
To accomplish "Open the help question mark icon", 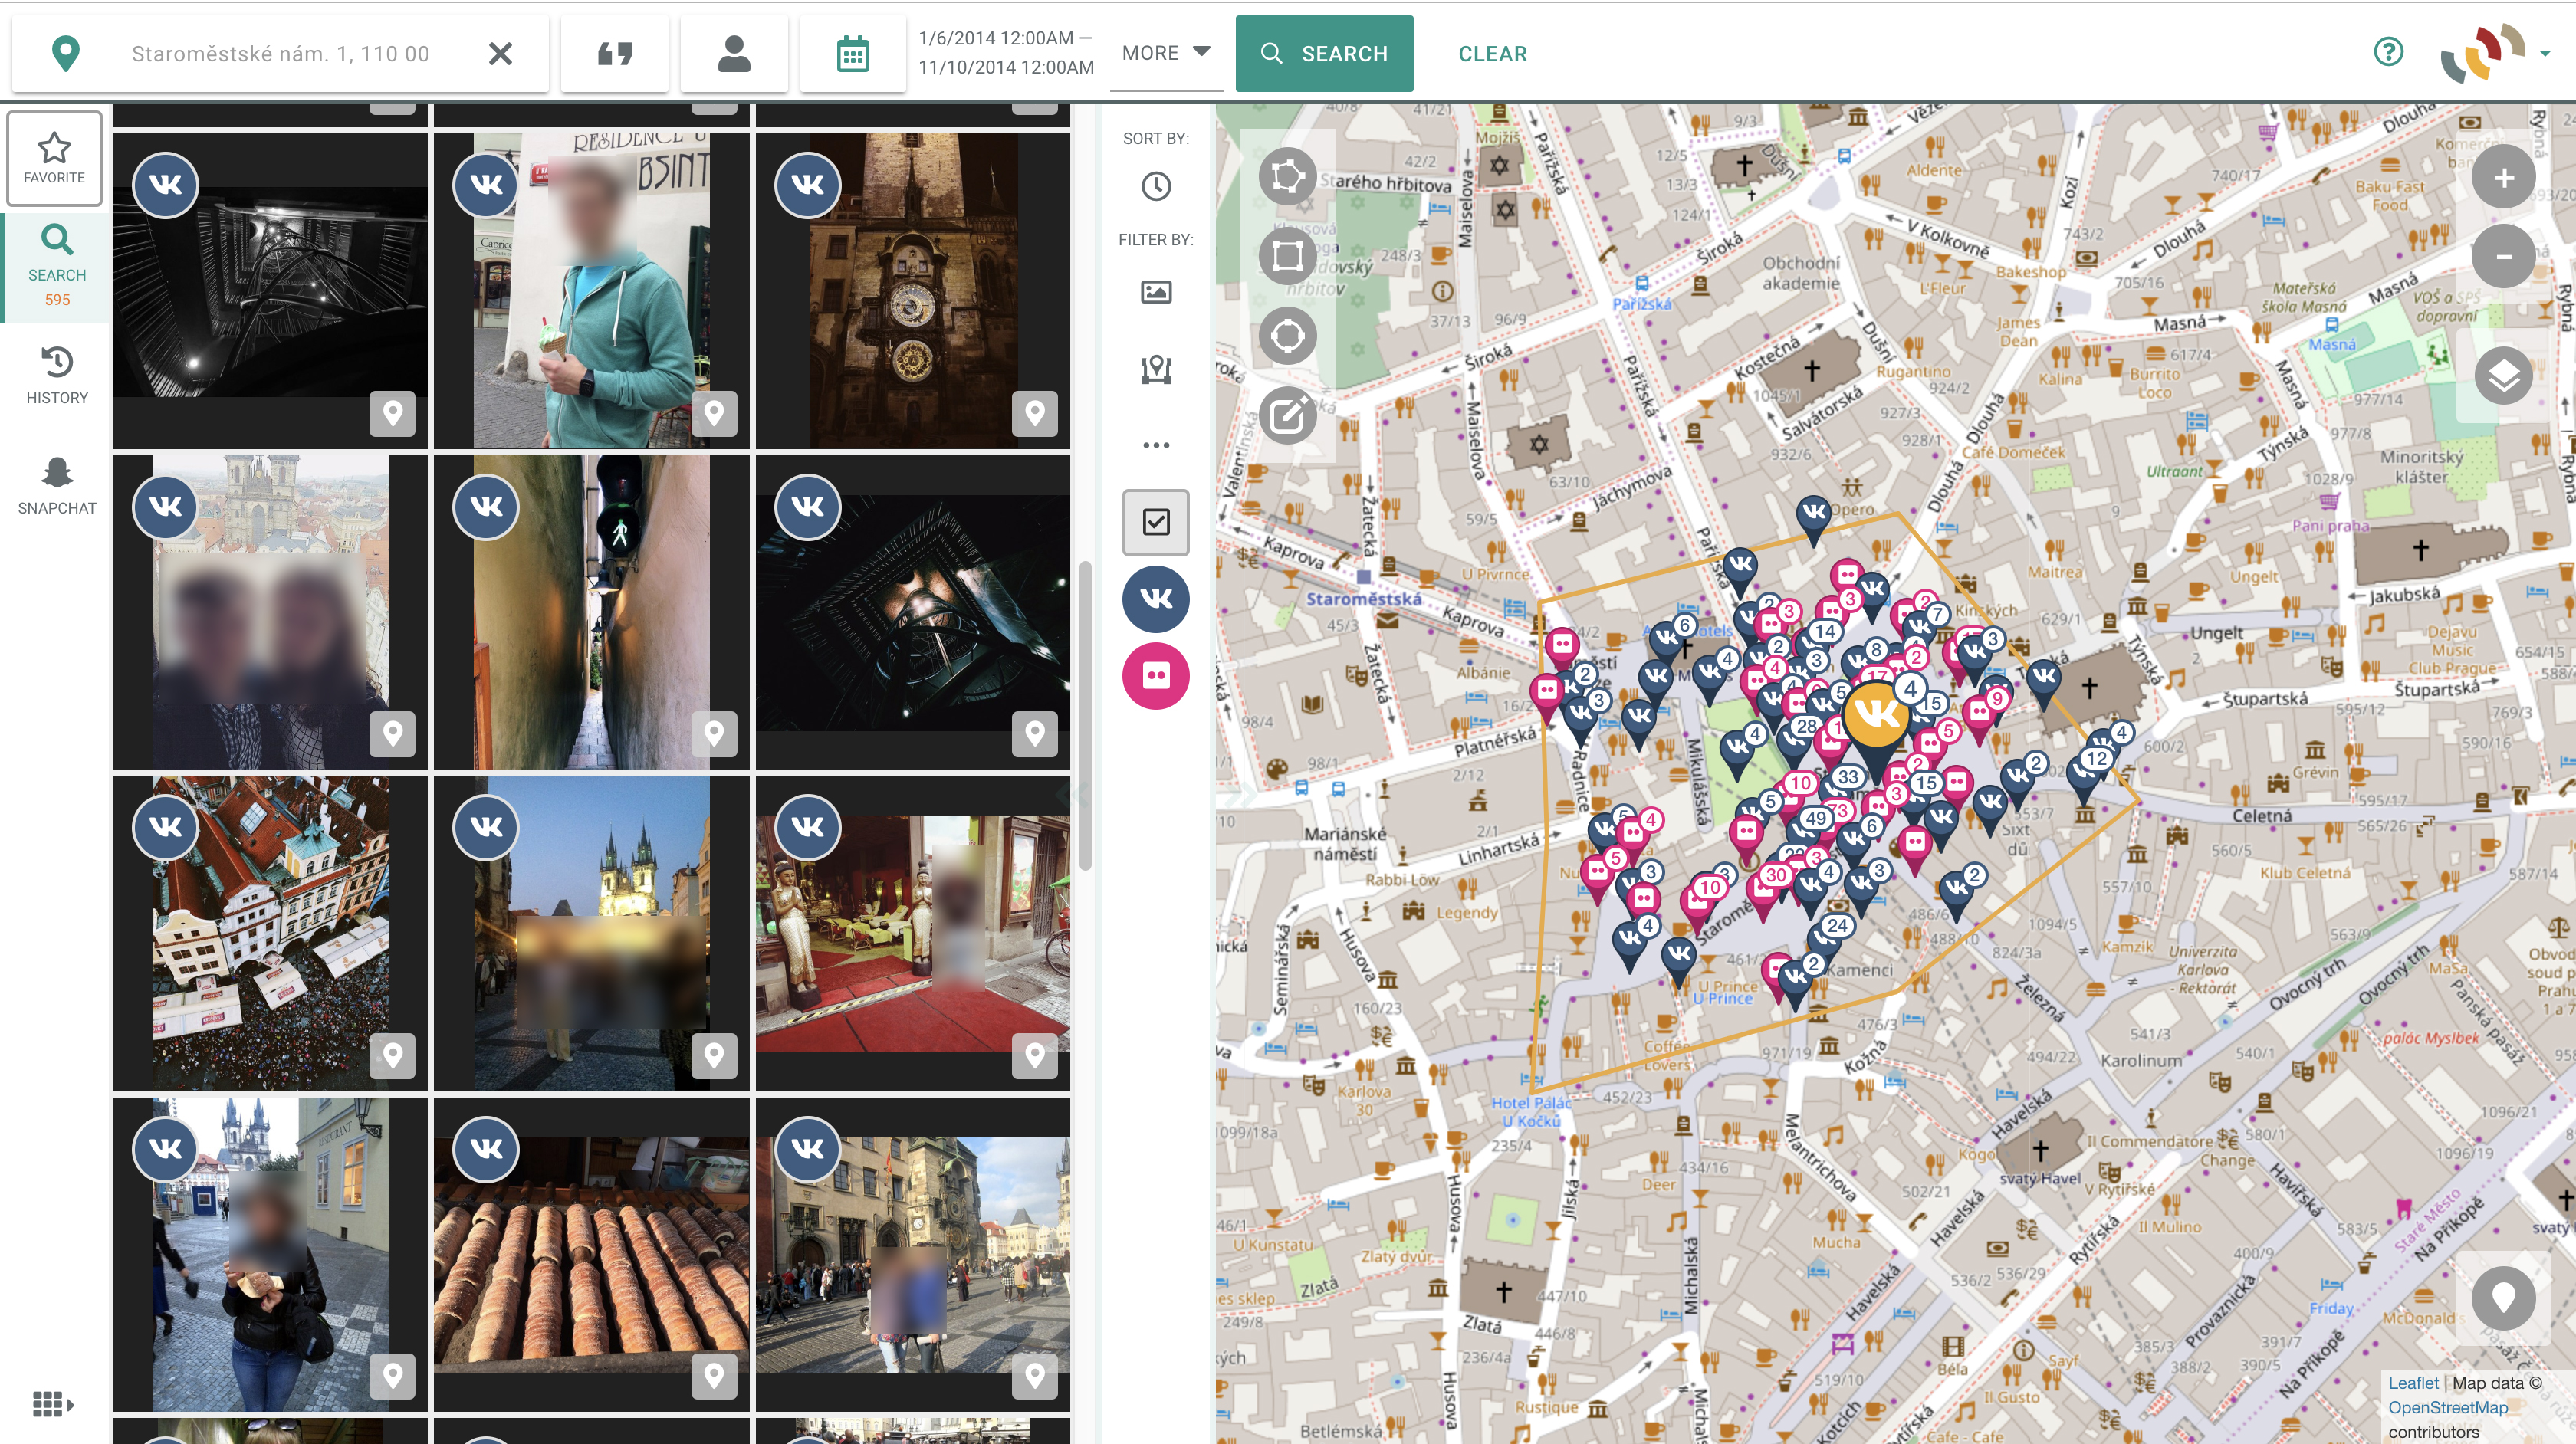I will 2389,52.
